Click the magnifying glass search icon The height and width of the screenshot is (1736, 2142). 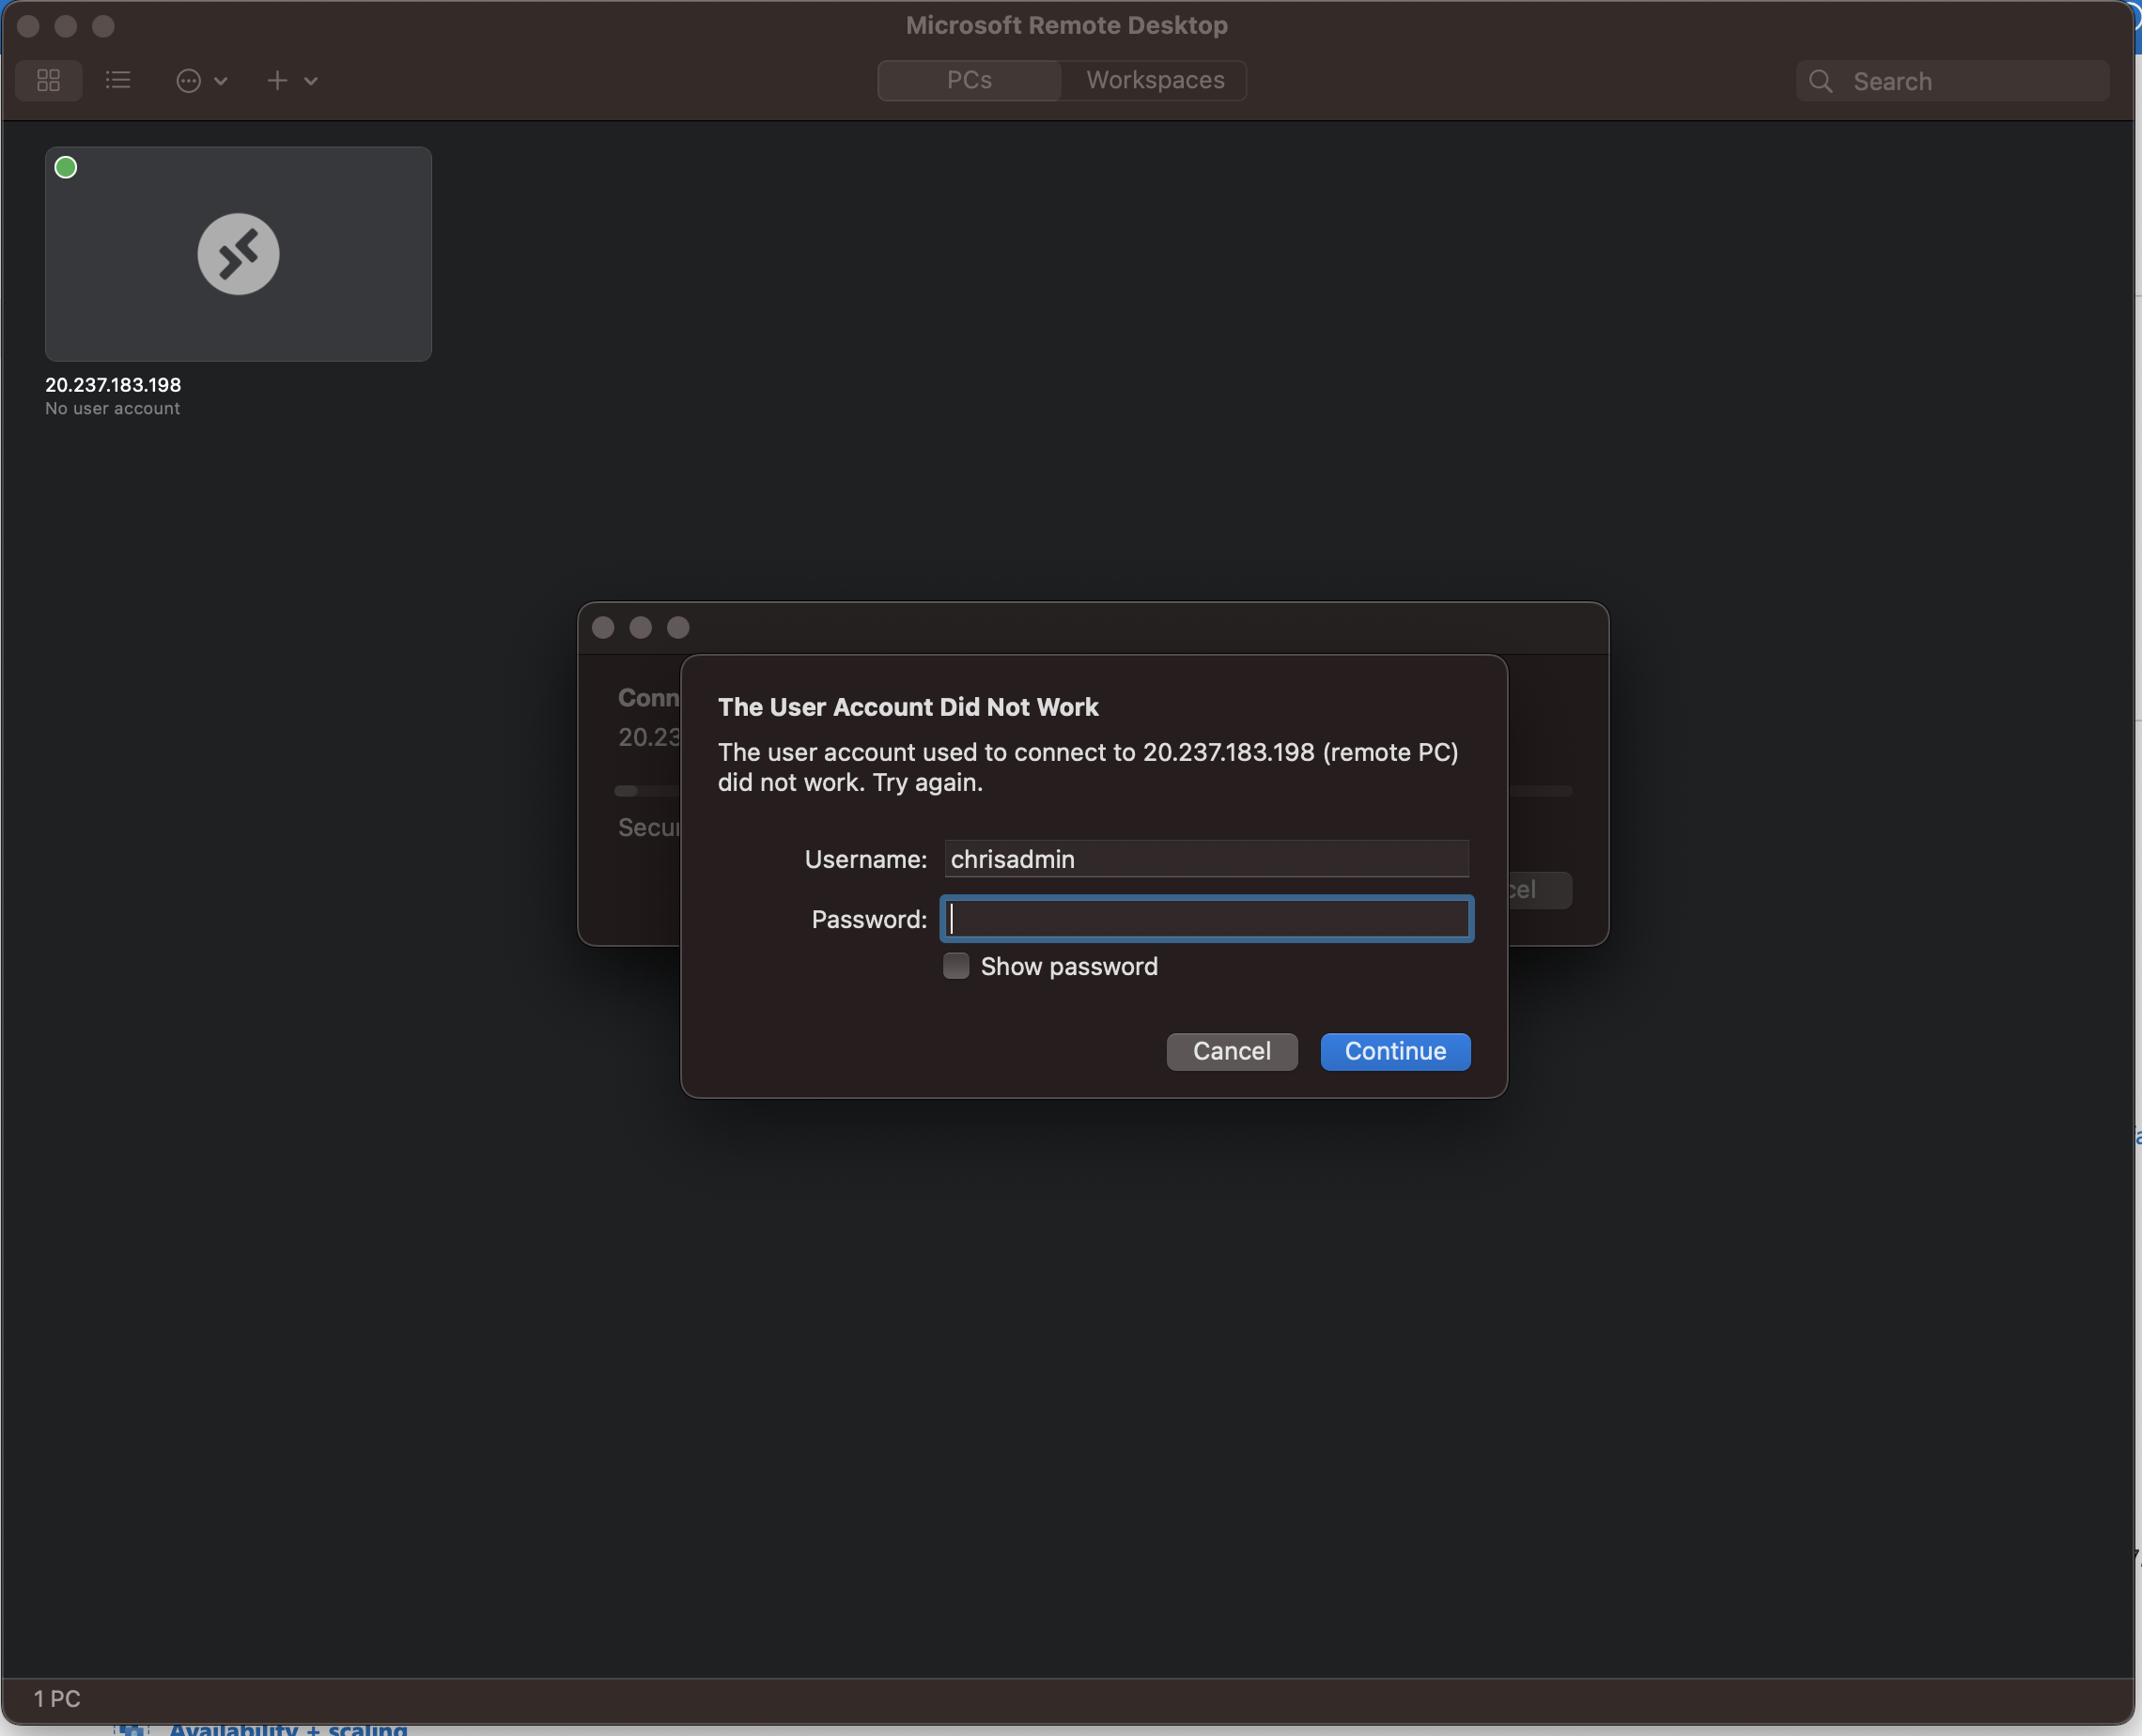1821,81
